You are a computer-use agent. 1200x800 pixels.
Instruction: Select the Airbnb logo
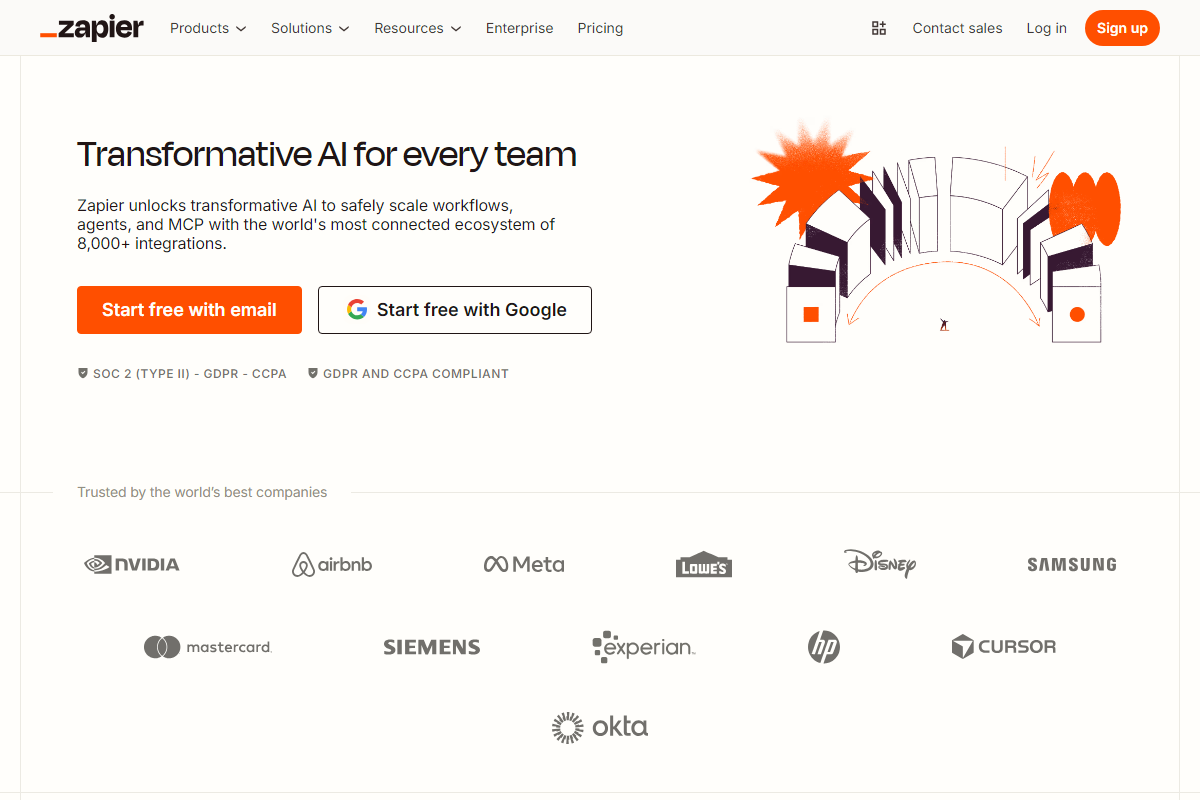click(x=331, y=564)
